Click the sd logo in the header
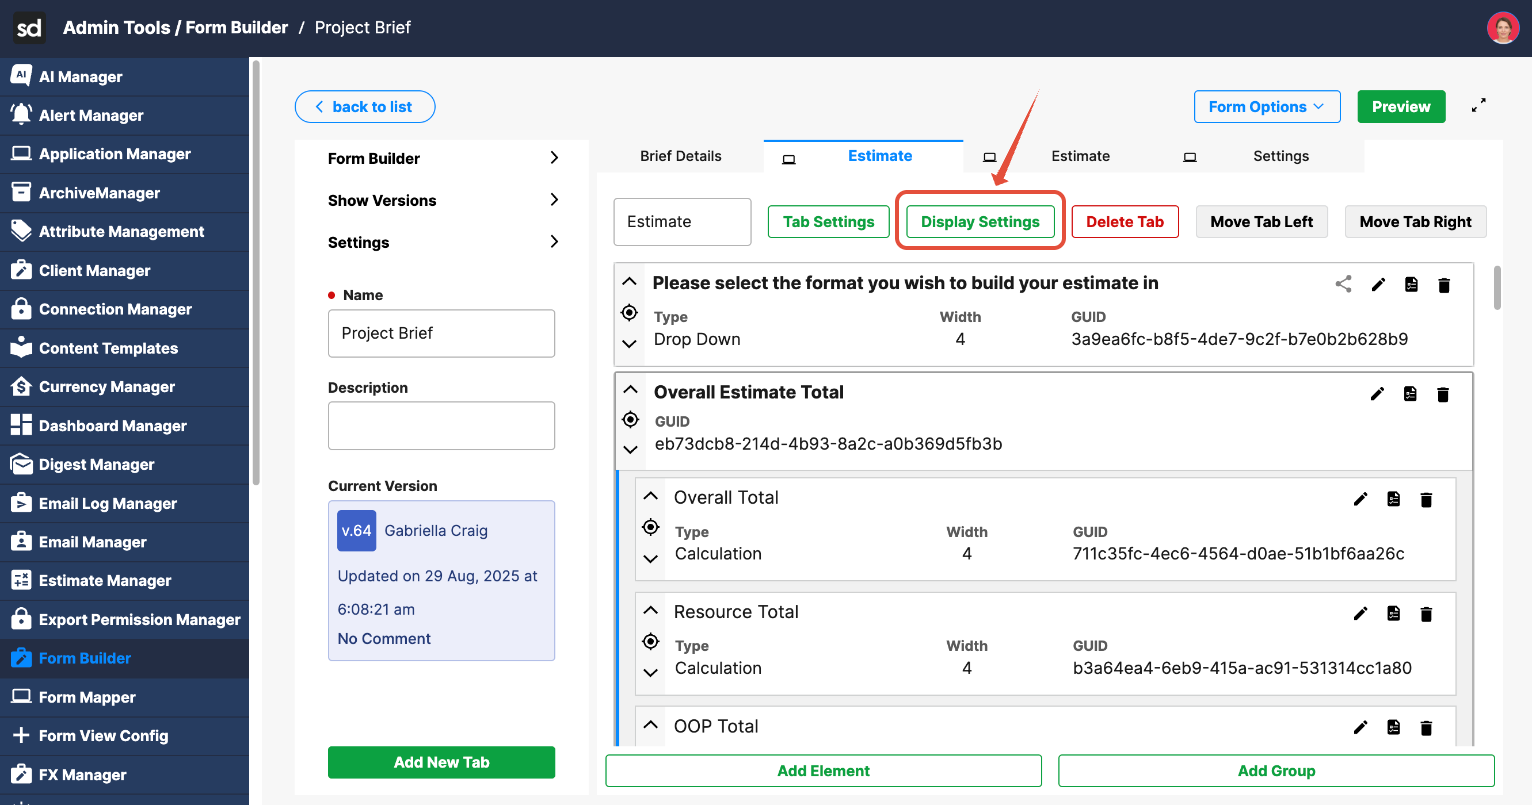Image resolution: width=1532 pixels, height=805 pixels. point(29,28)
